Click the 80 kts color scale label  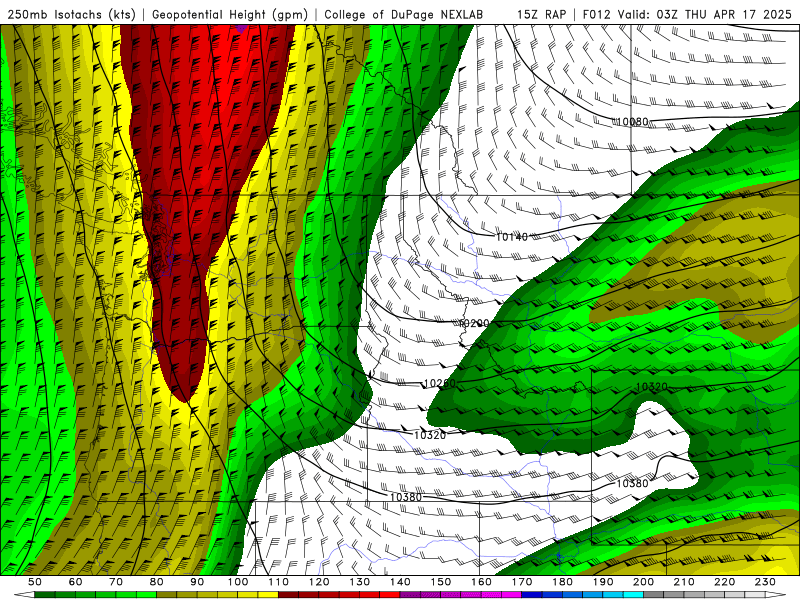[x=157, y=582]
